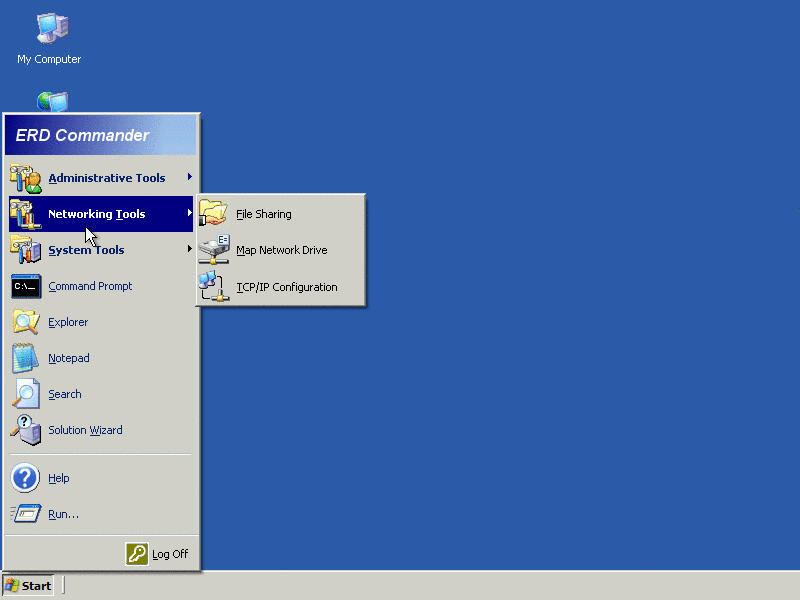Click the network globe desktop icon
The width and height of the screenshot is (800, 600).
(x=53, y=102)
